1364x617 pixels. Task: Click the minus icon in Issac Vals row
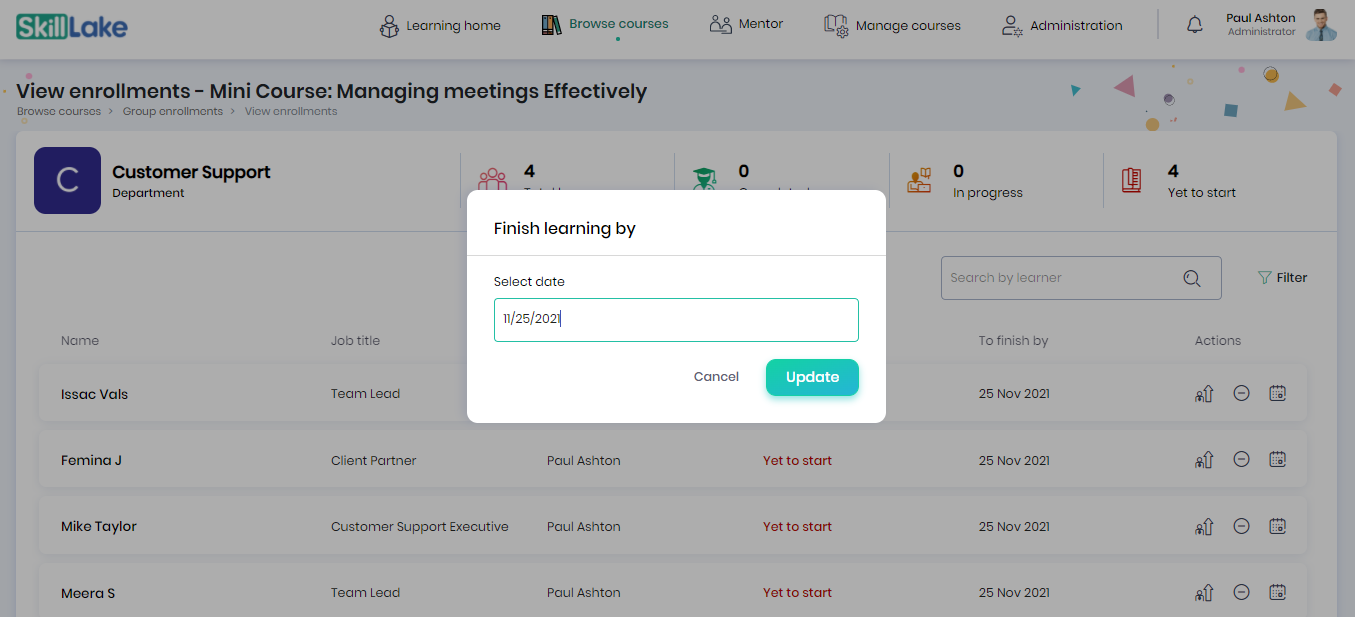tap(1241, 394)
